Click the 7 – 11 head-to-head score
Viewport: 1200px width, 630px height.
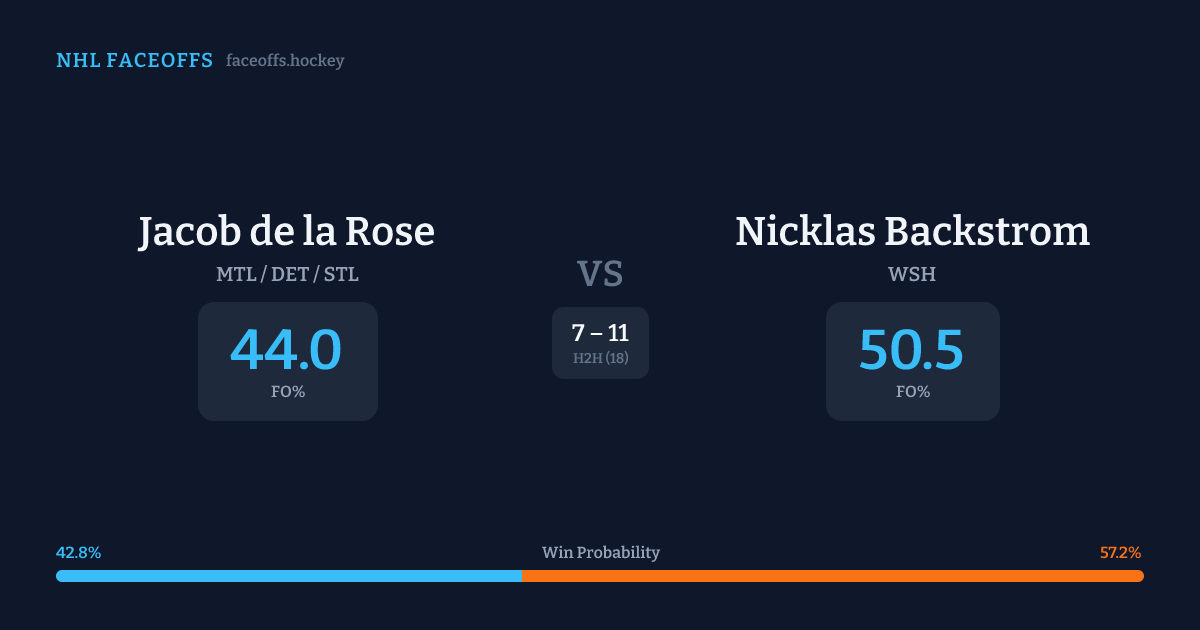point(600,333)
